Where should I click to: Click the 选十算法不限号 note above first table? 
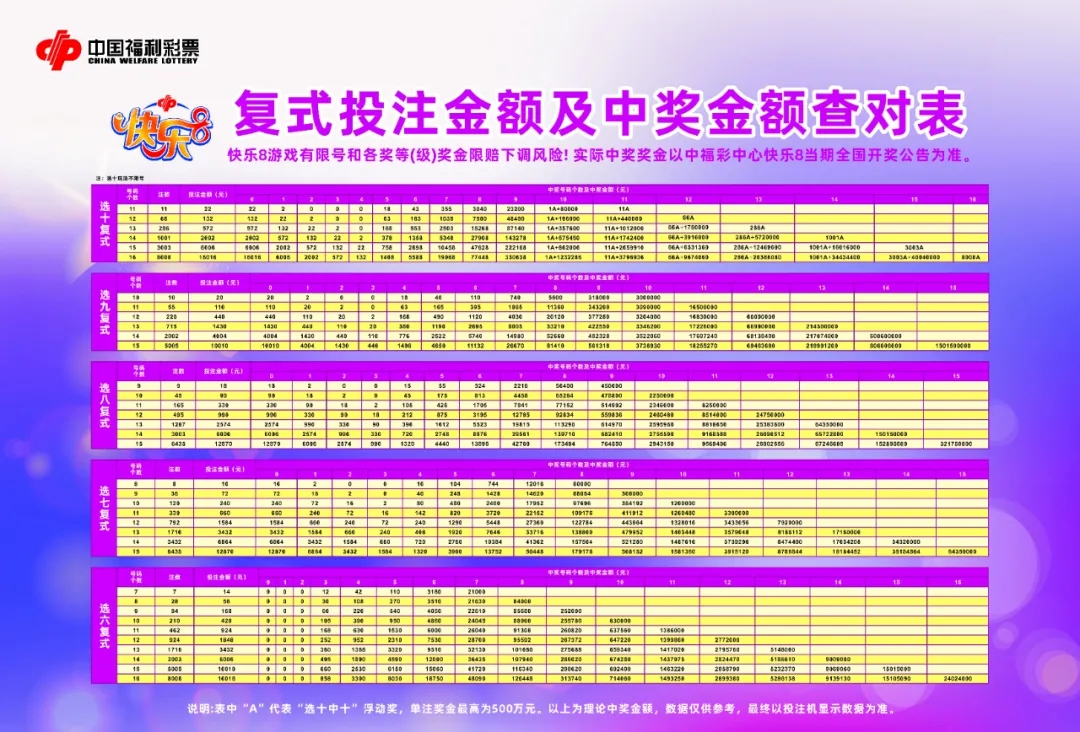(x=120, y=178)
